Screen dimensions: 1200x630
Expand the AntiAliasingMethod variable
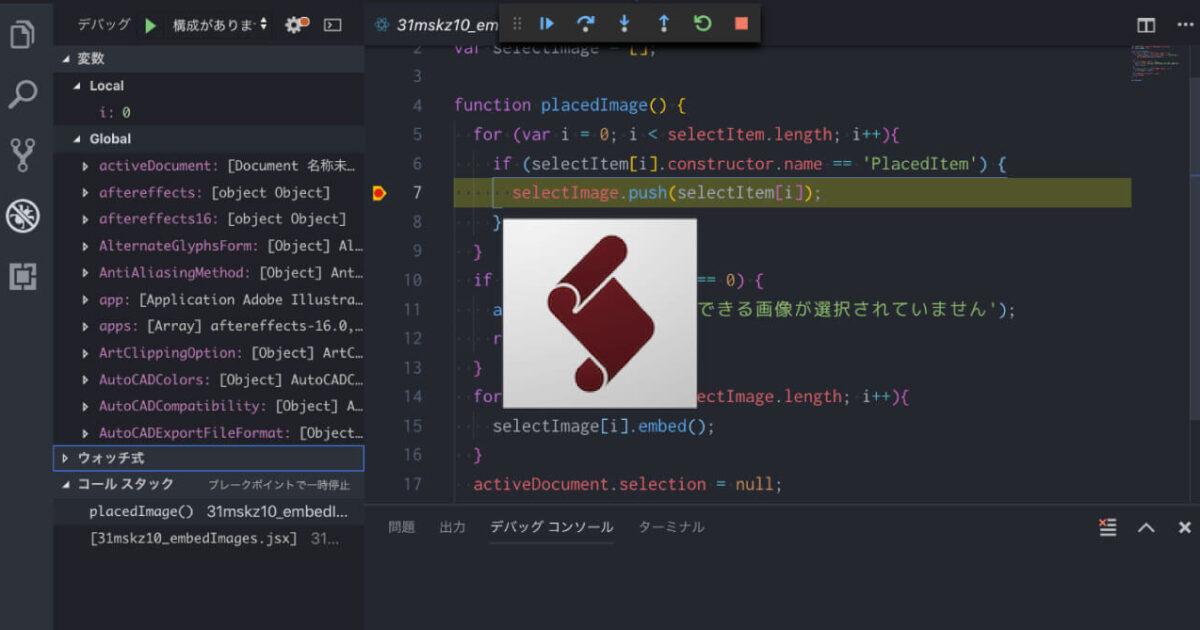(x=86, y=273)
